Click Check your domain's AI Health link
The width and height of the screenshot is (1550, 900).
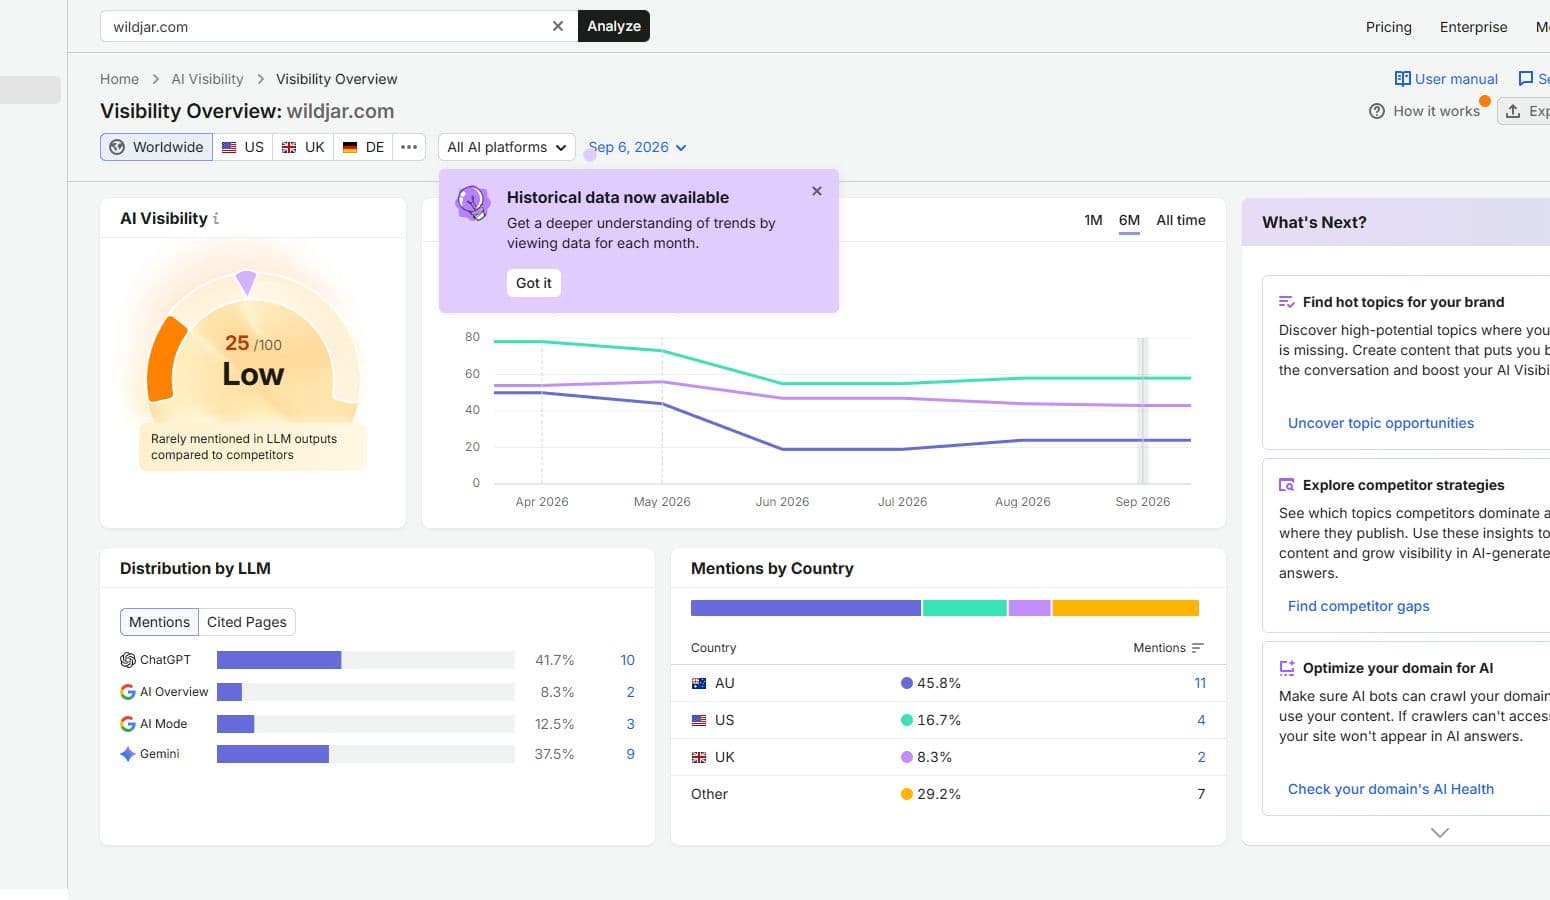(x=1390, y=789)
